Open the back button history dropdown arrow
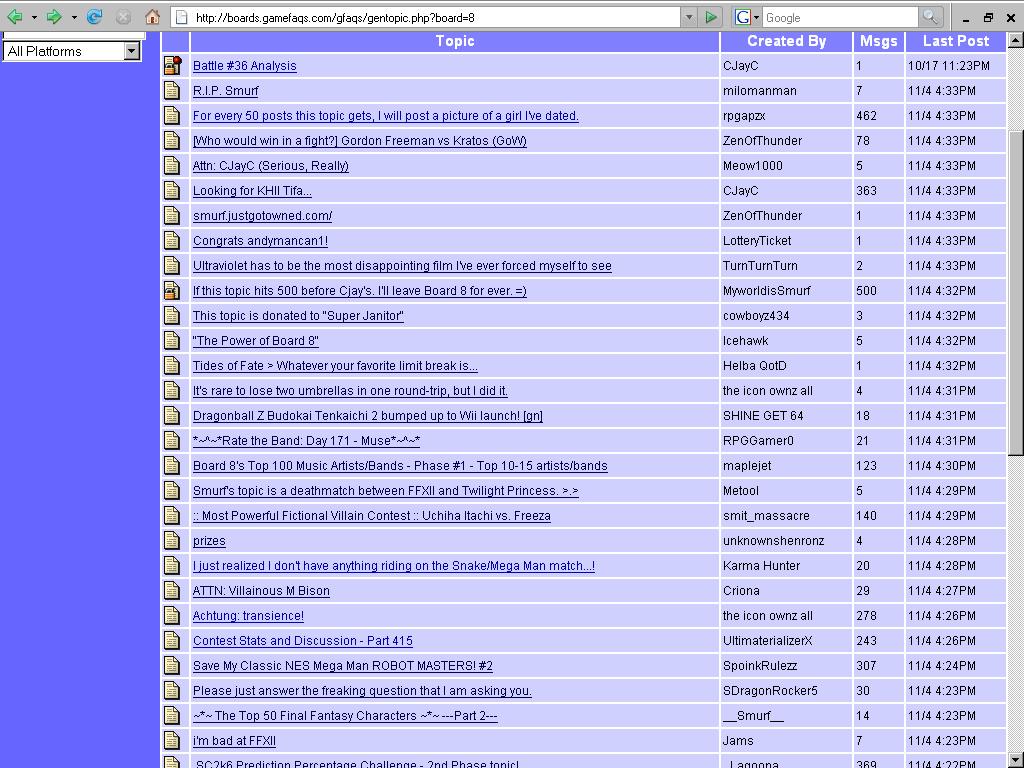The width and height of the screenshot is (1024, 768). point(34,17)
